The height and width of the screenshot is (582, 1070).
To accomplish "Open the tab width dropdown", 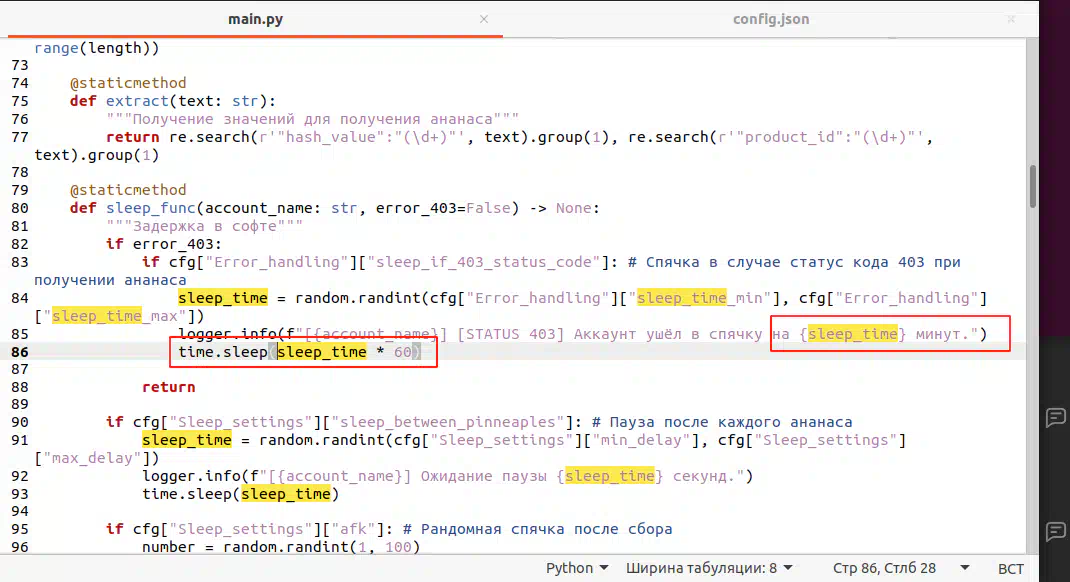I will coord(709,568).
